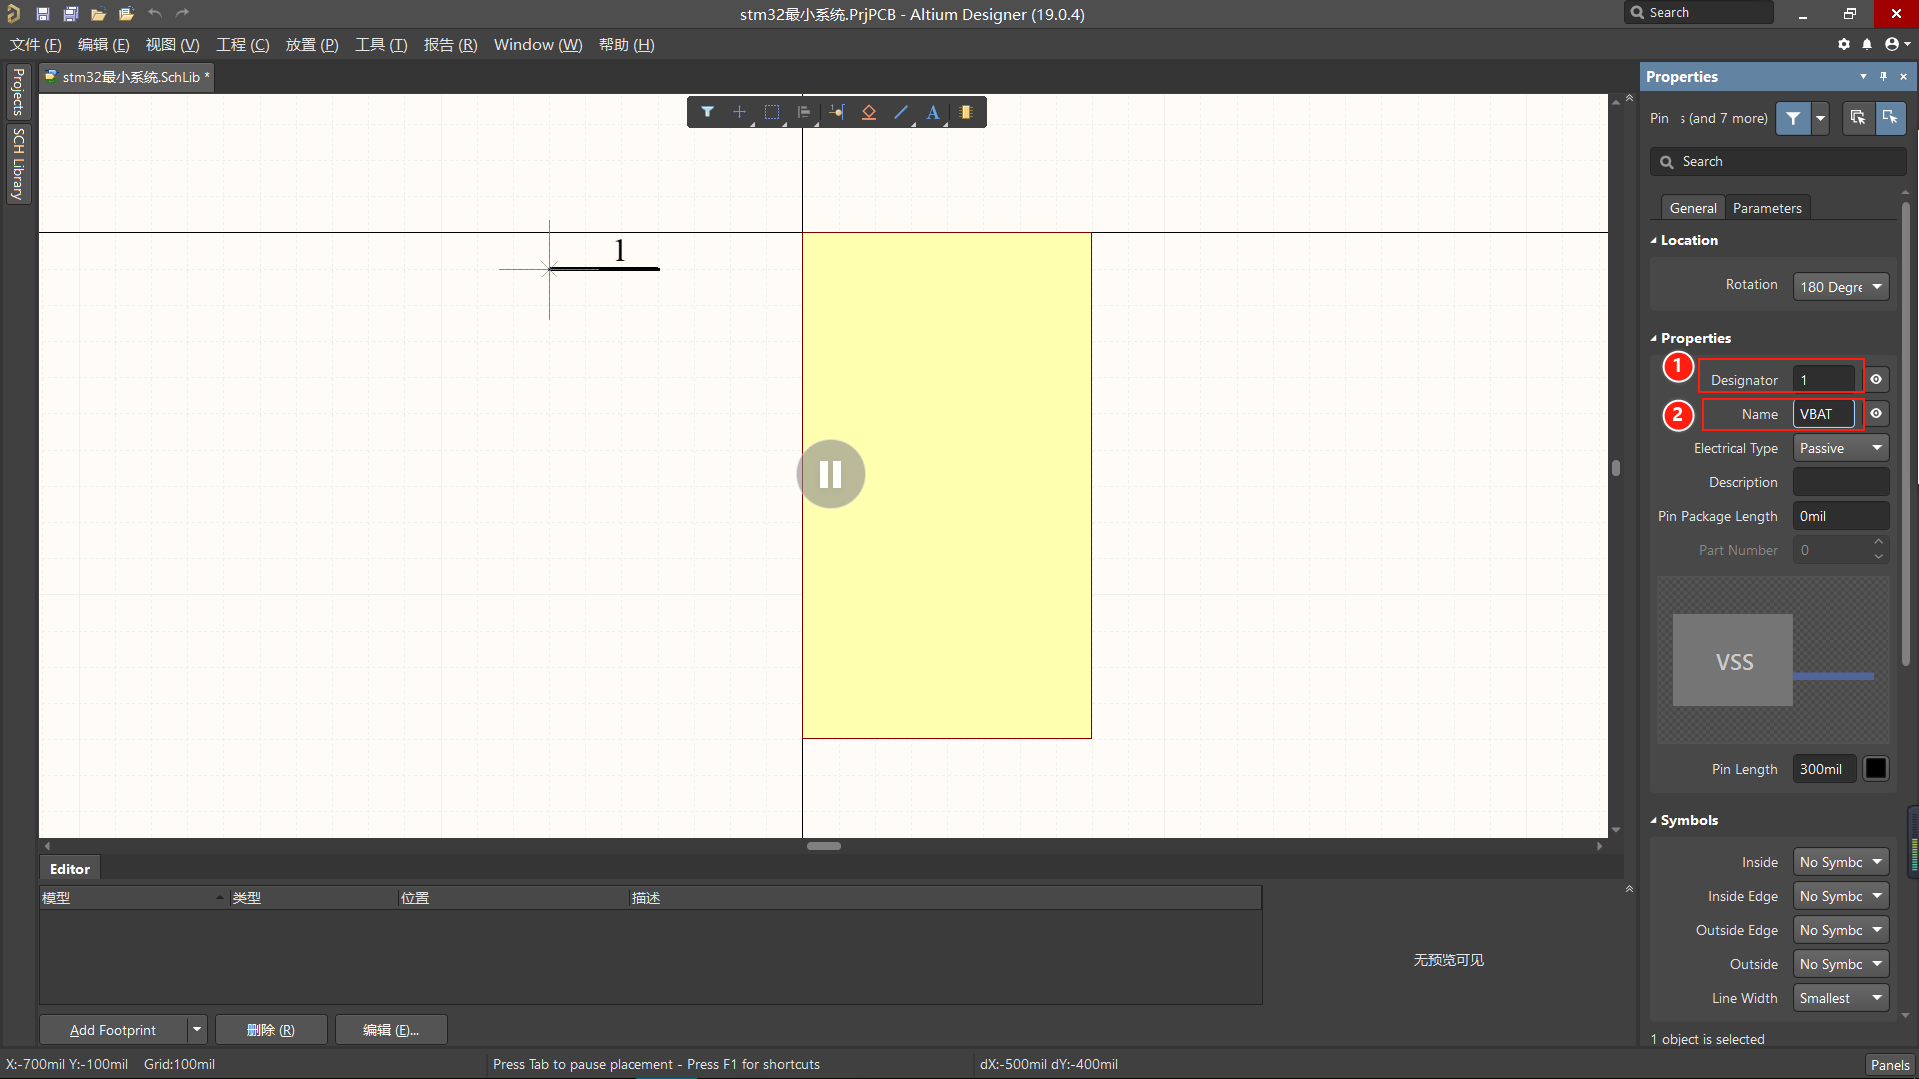
Task: Open the SCH Library side panel tab
Action: (x=18, y=164)
